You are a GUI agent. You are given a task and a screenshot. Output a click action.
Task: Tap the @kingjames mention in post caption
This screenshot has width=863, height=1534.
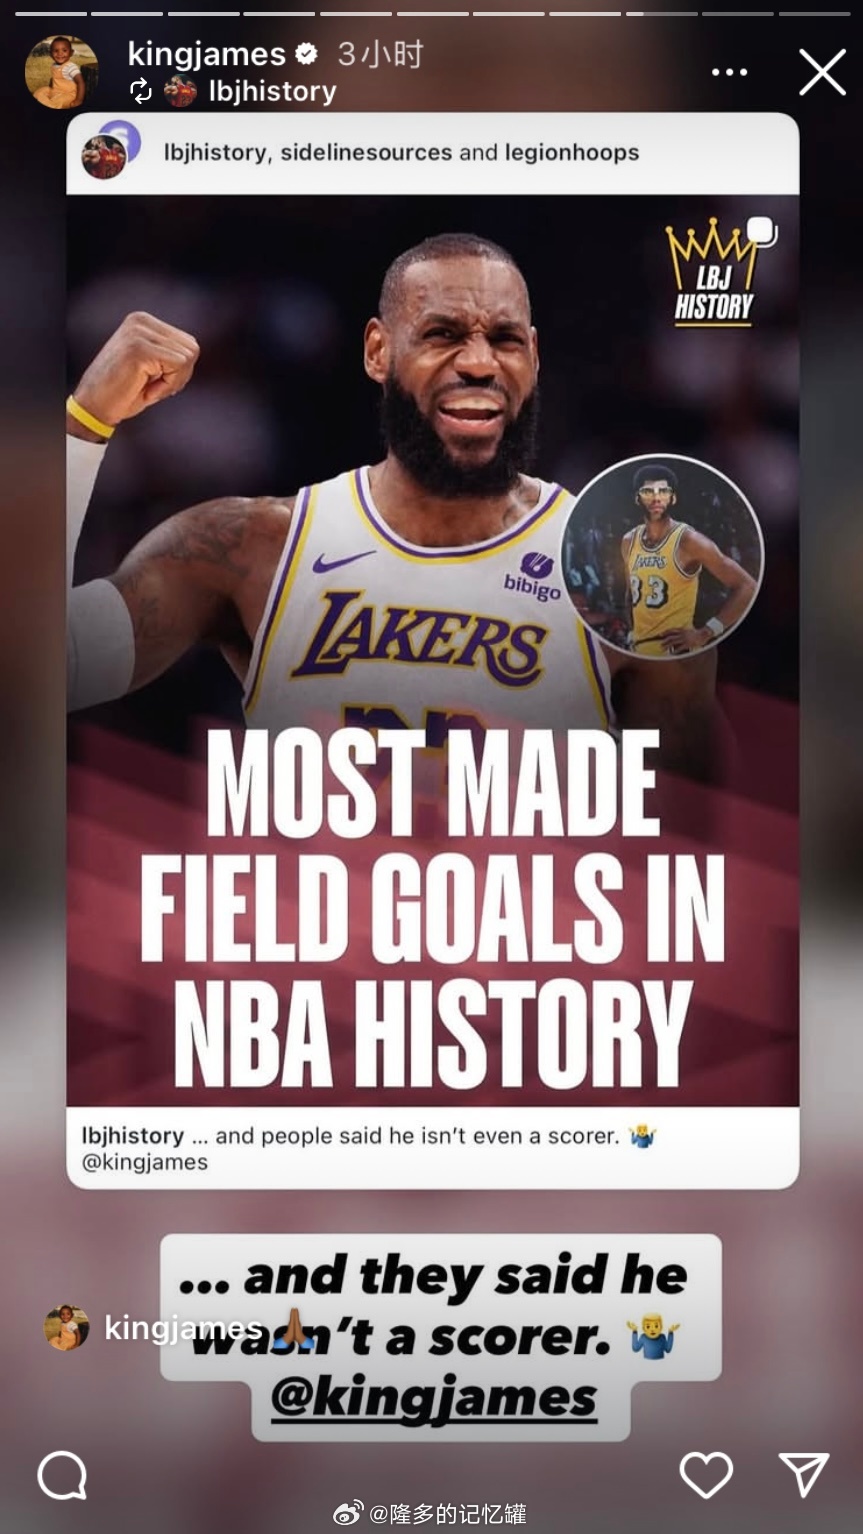[x=145, y=1162]
